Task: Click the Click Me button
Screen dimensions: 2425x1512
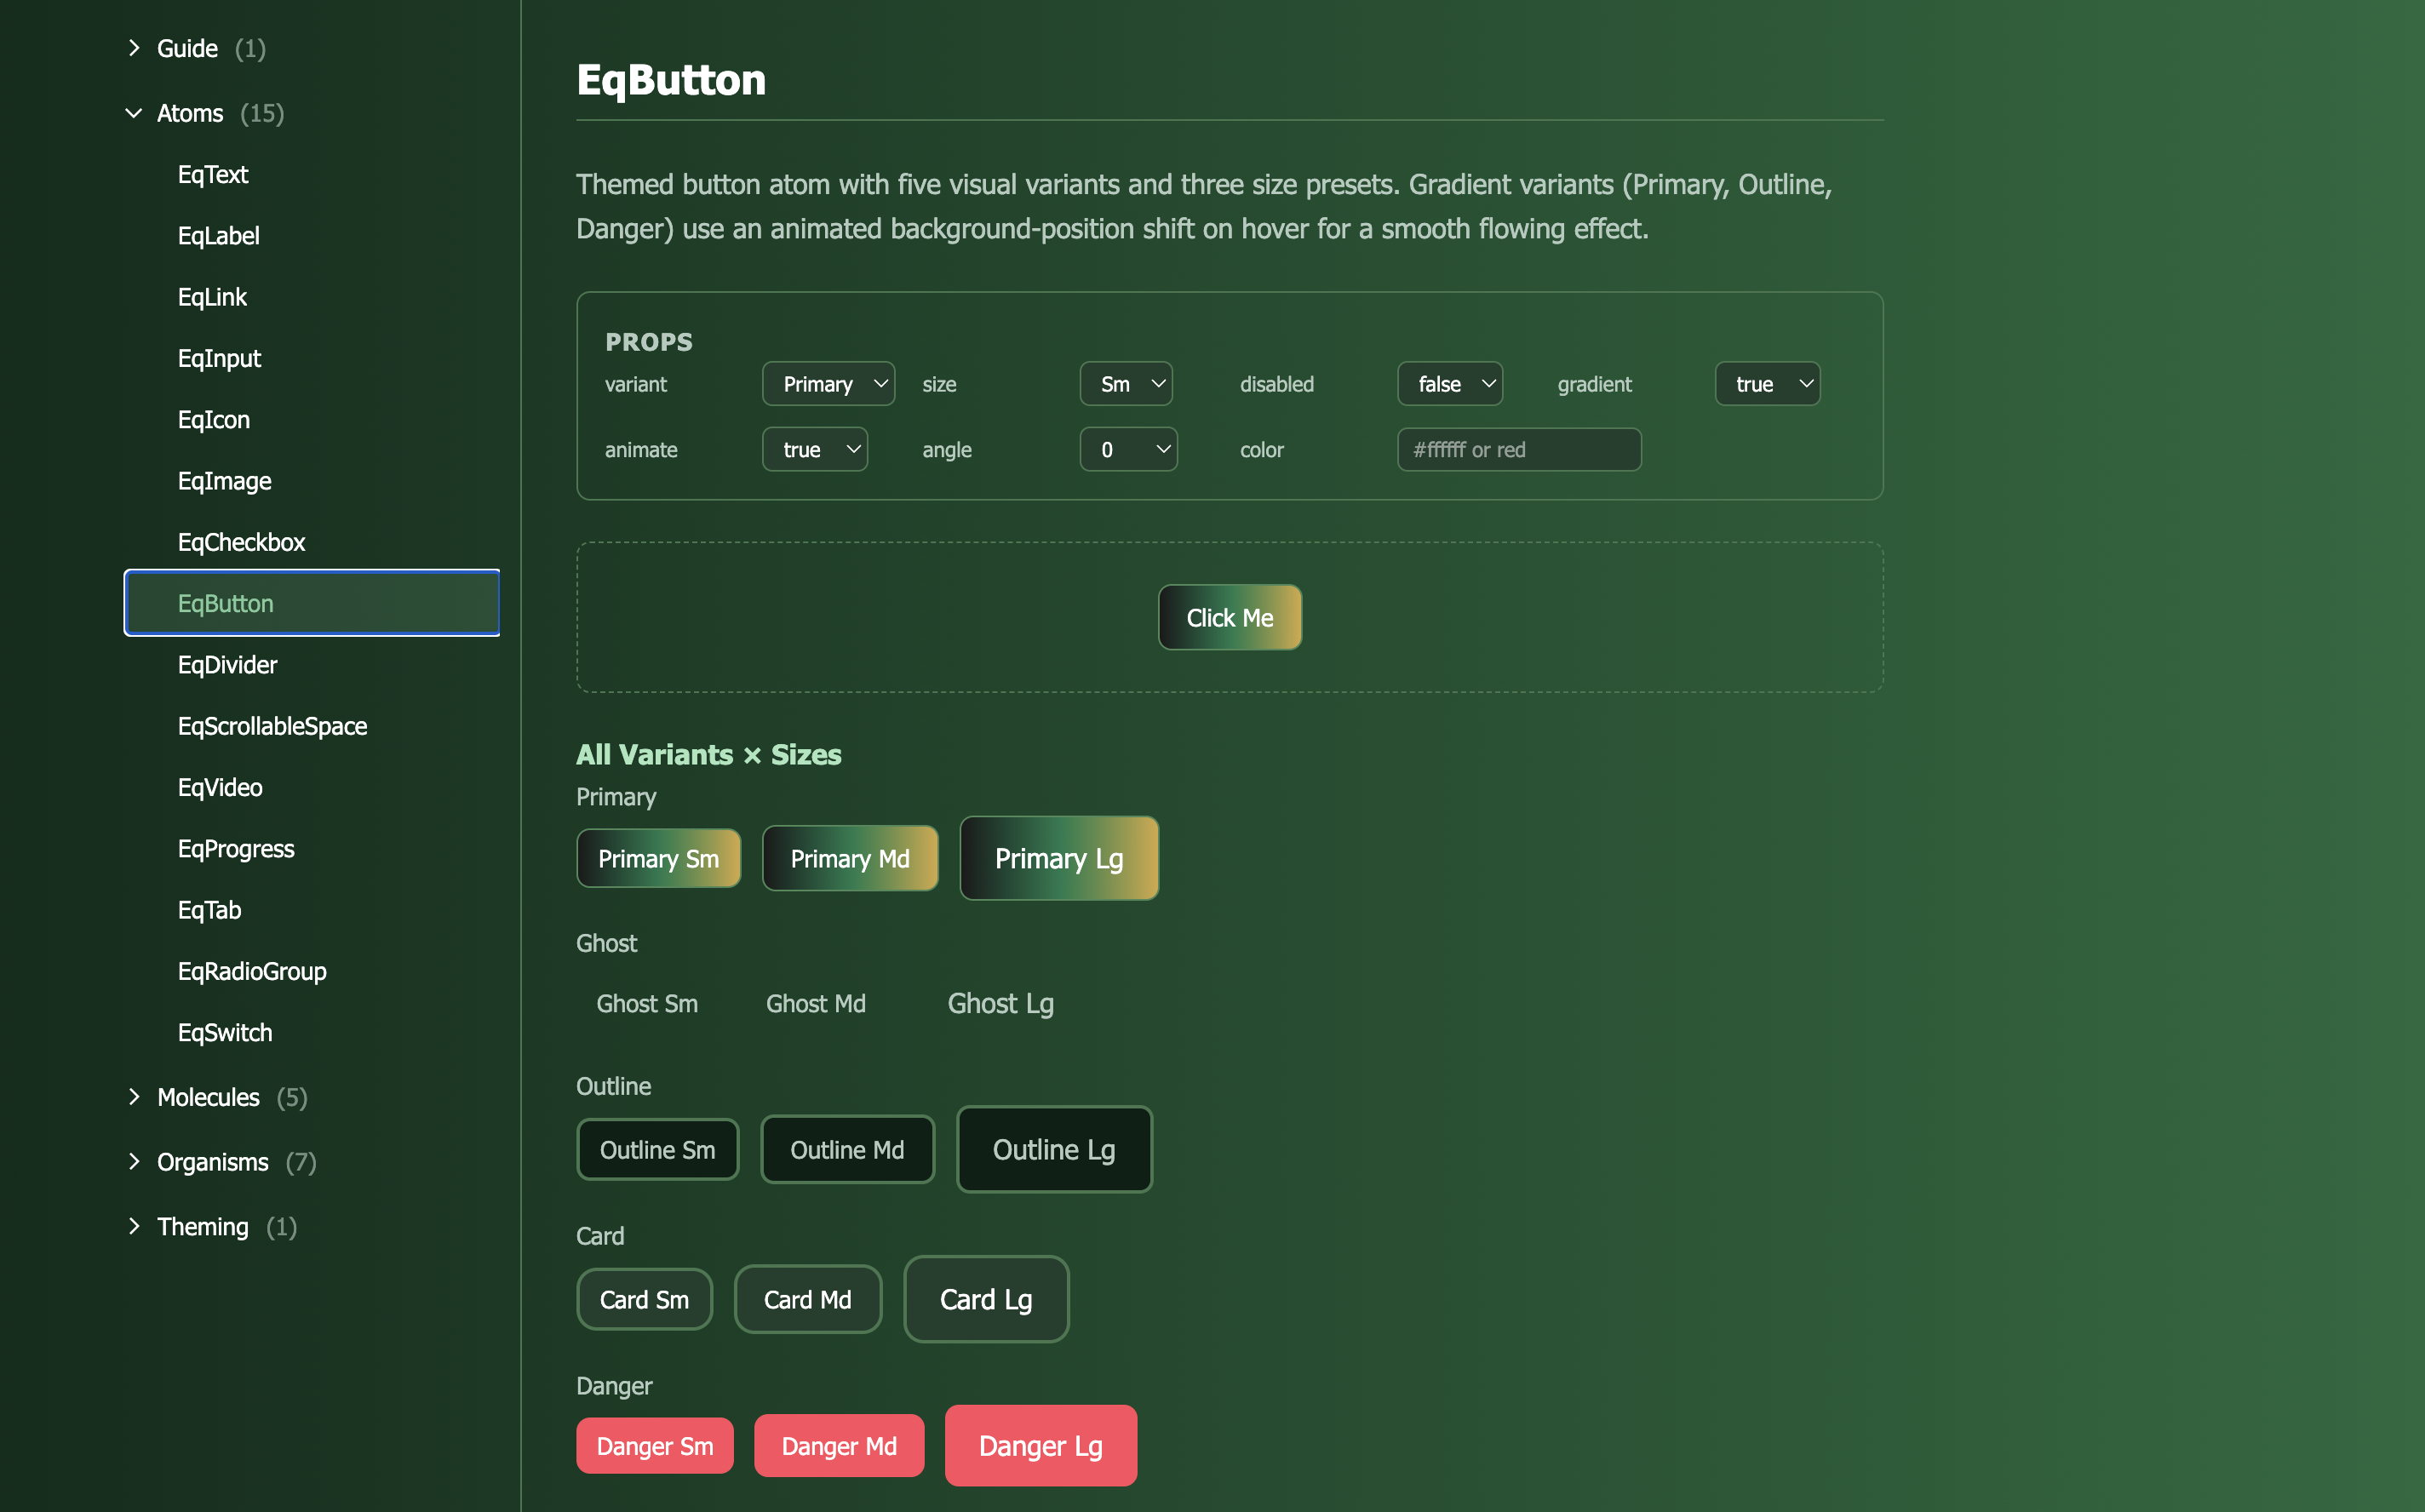Action: (x=1229, y=617)
